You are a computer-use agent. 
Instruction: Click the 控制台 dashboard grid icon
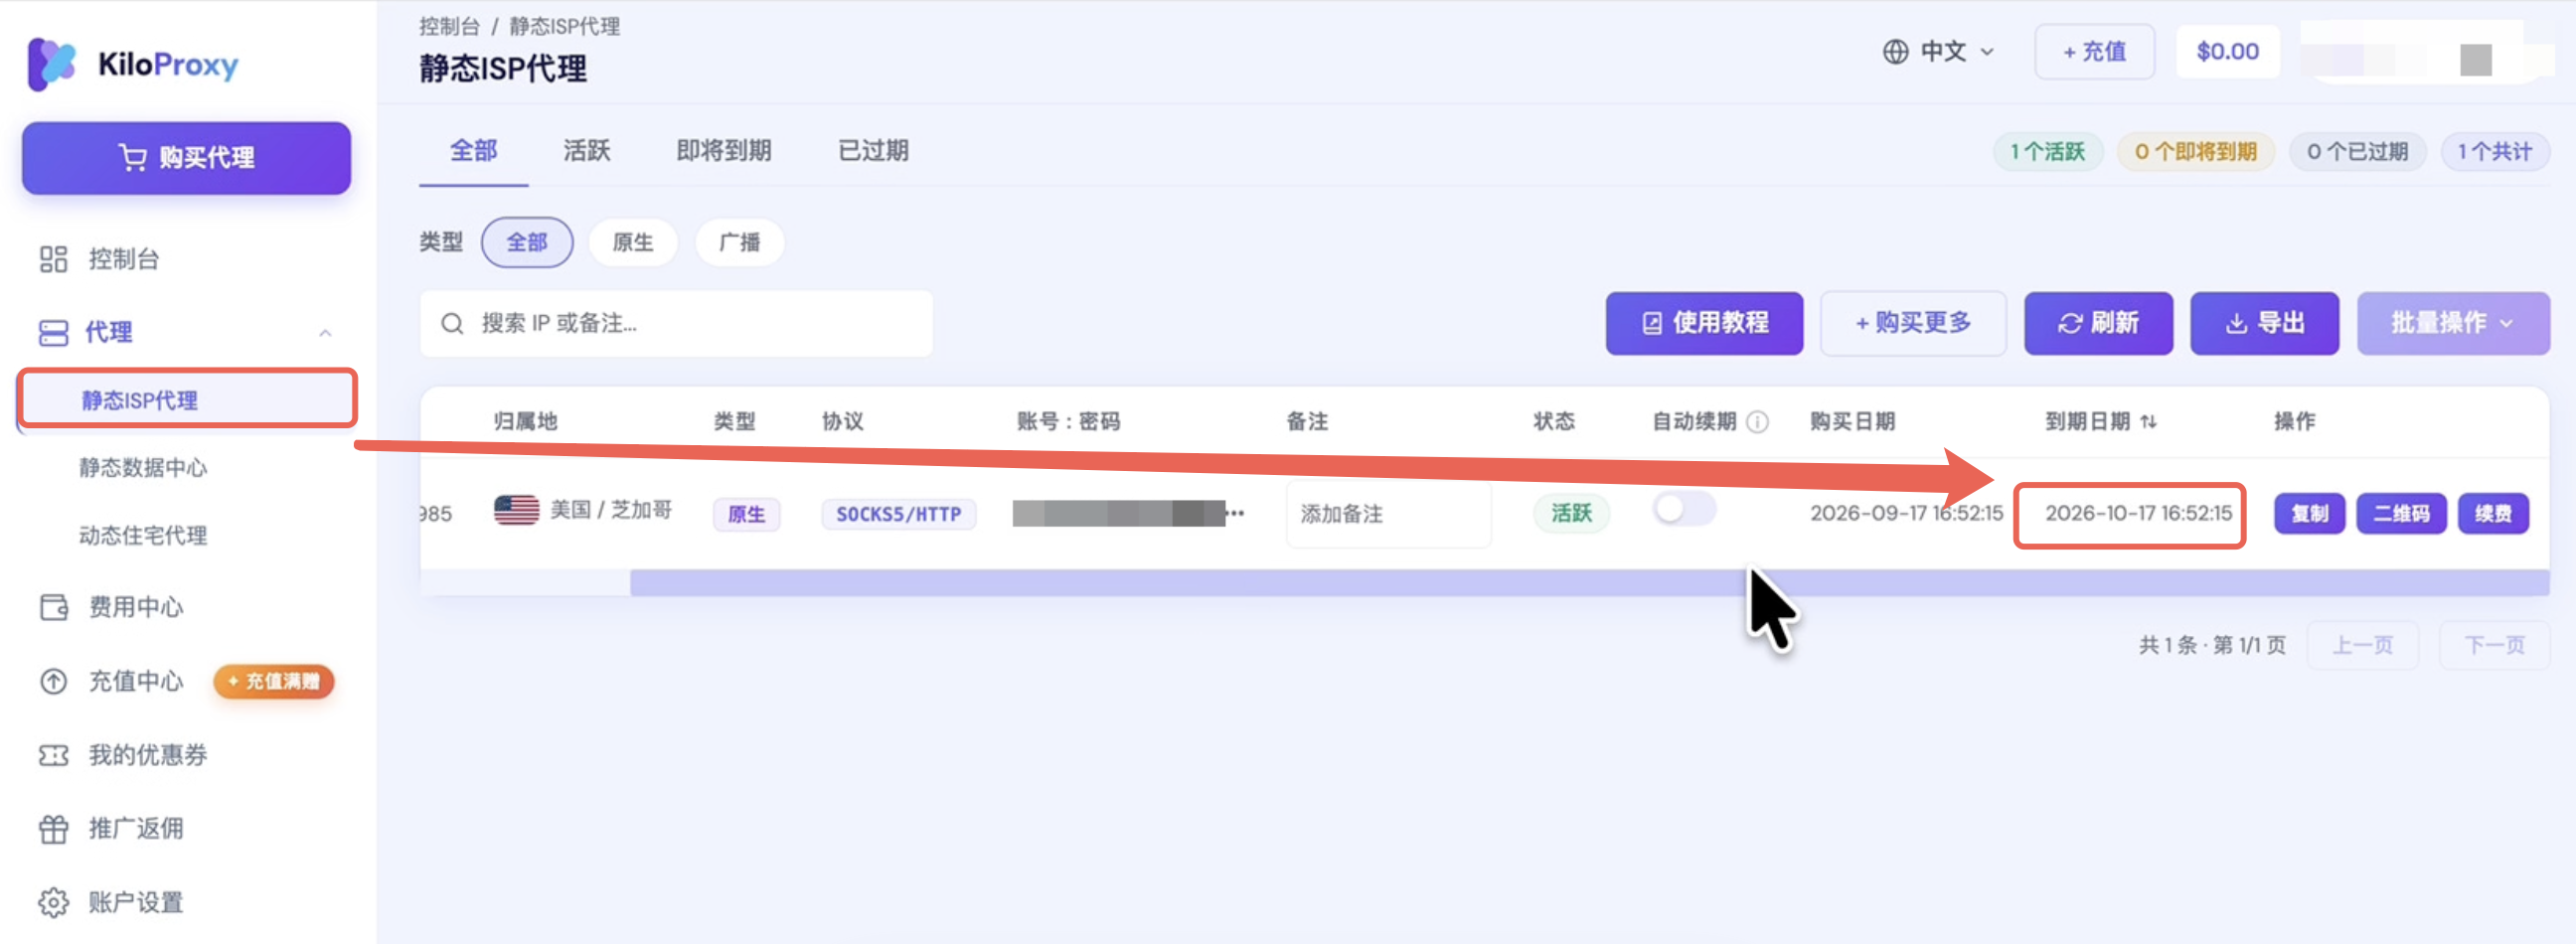coord(53,259)
